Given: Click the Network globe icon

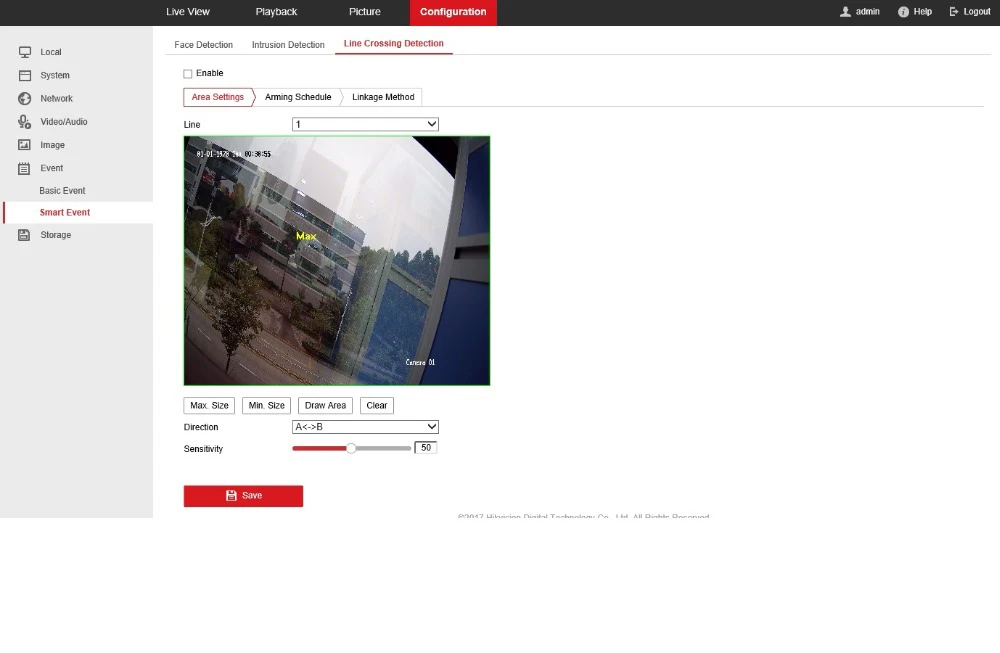Looking at the screenshot, I should coord(25,98).
